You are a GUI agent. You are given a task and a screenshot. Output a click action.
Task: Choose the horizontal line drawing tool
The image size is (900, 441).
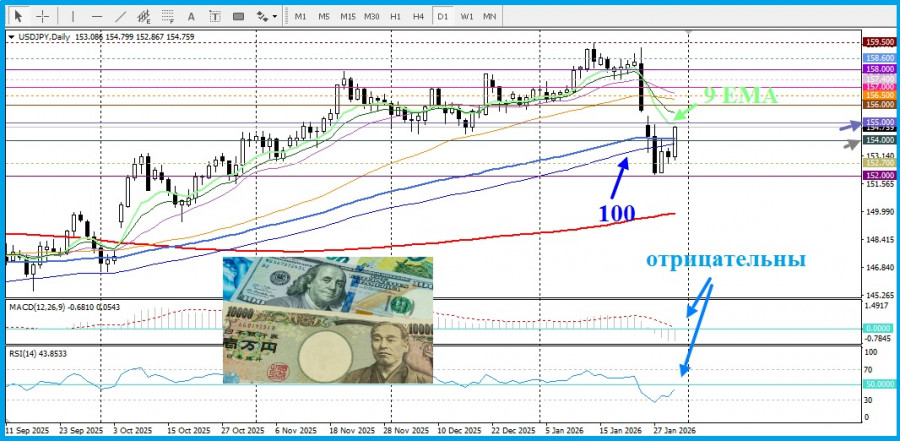point(97,16)
